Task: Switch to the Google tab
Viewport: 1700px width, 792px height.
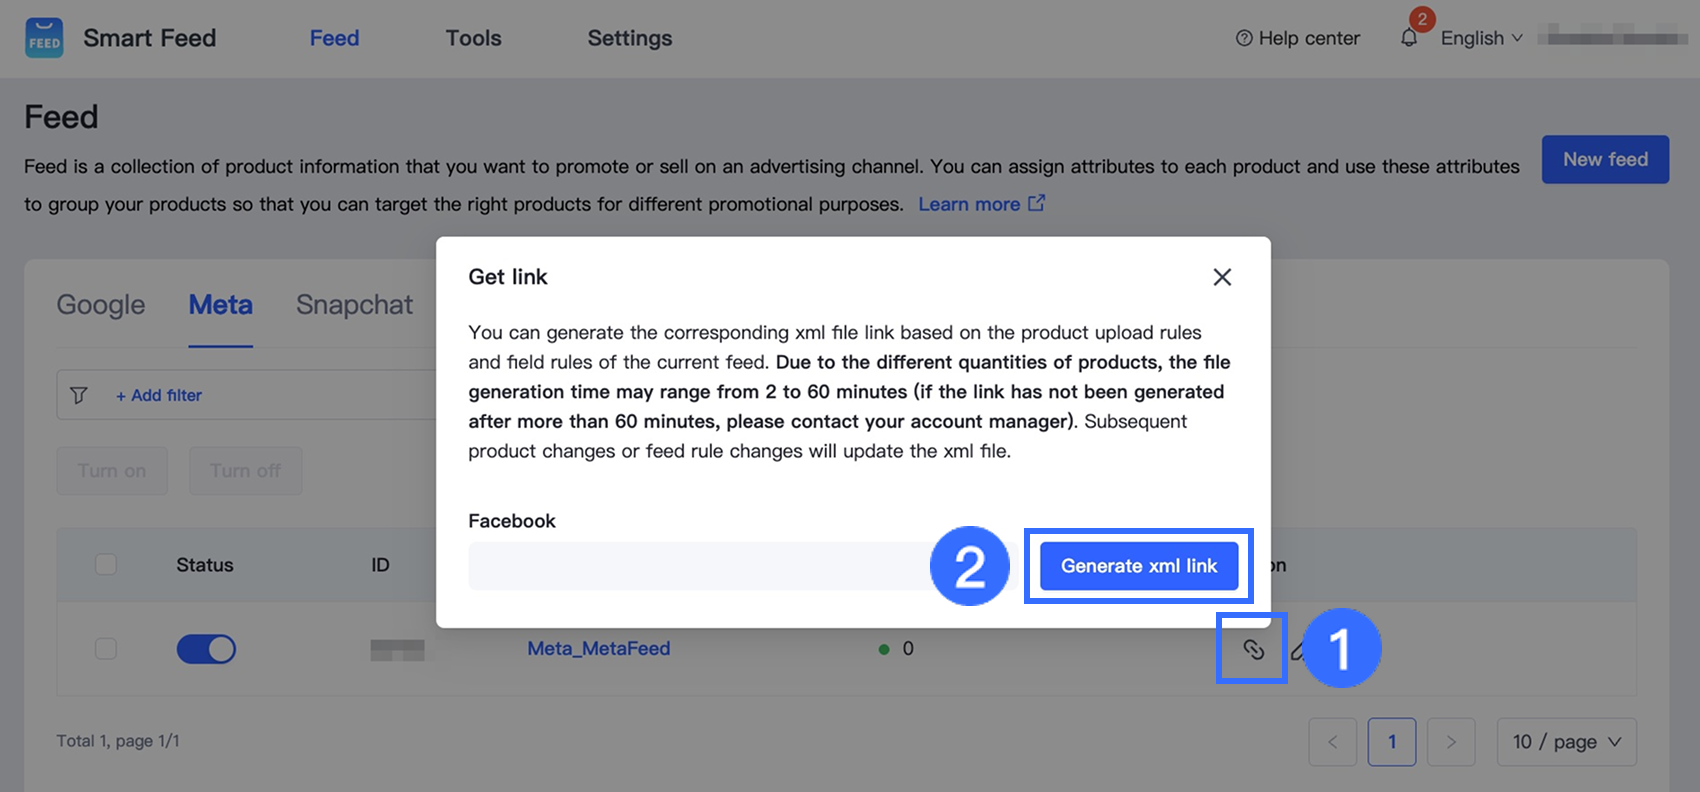Action: coord(101,305)
